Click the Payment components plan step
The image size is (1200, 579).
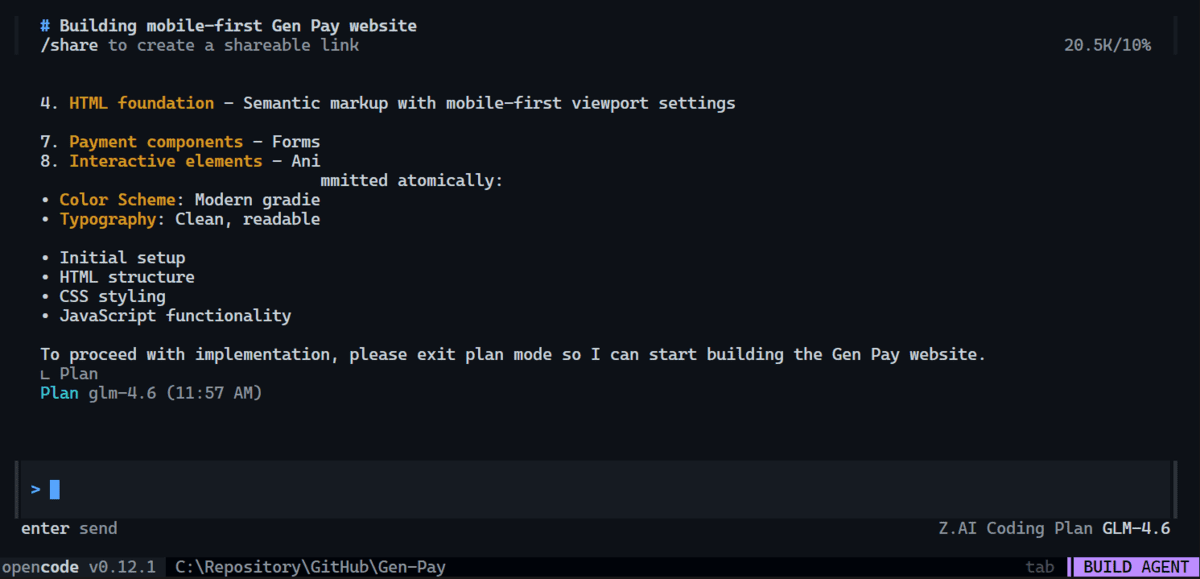click(155, 141)
